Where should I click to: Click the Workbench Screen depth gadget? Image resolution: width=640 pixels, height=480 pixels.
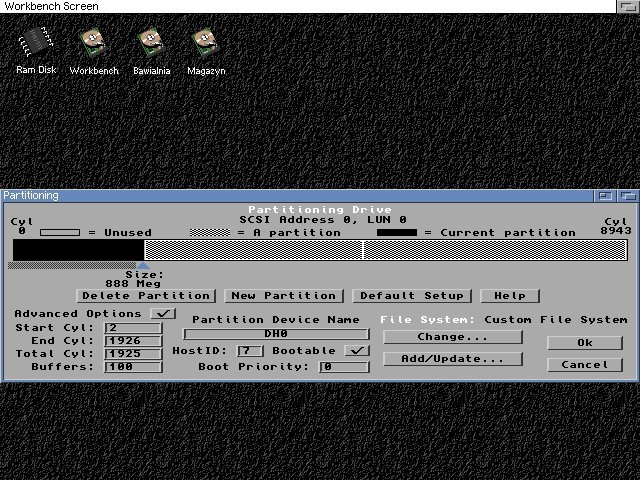tap(627, 6)
